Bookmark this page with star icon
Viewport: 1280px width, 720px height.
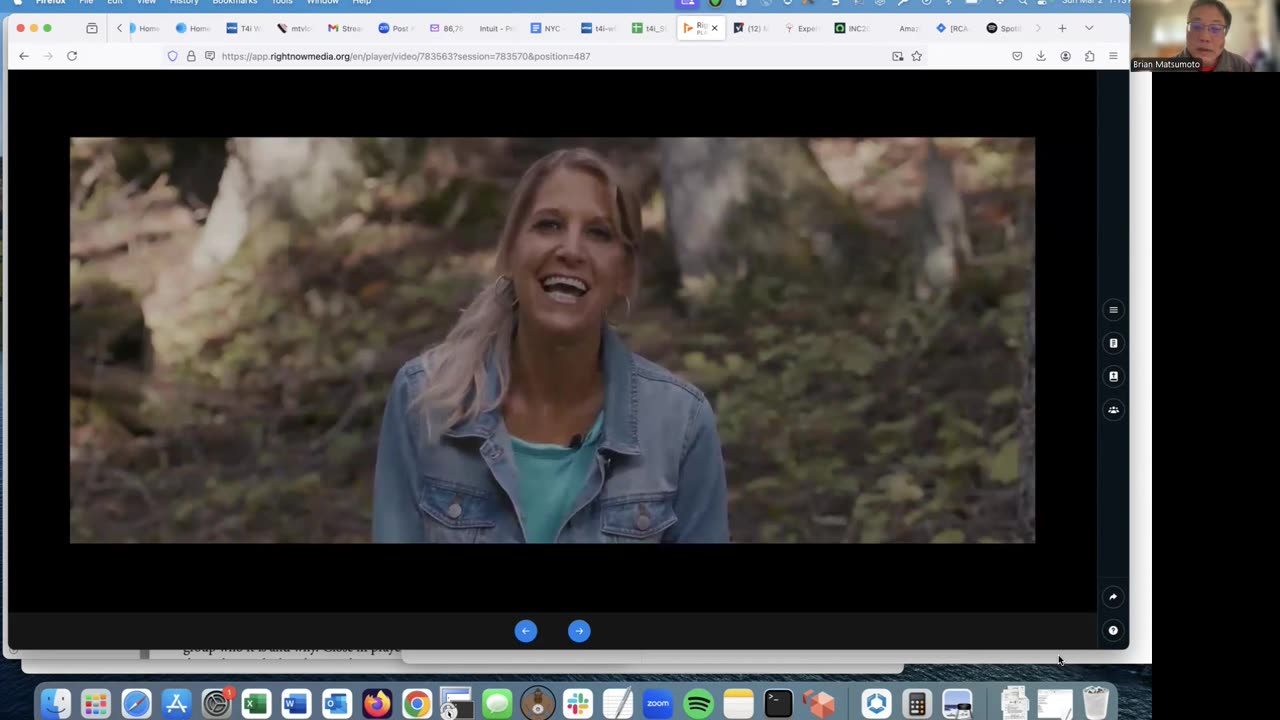pyautogui.click(x=916, y=56)
